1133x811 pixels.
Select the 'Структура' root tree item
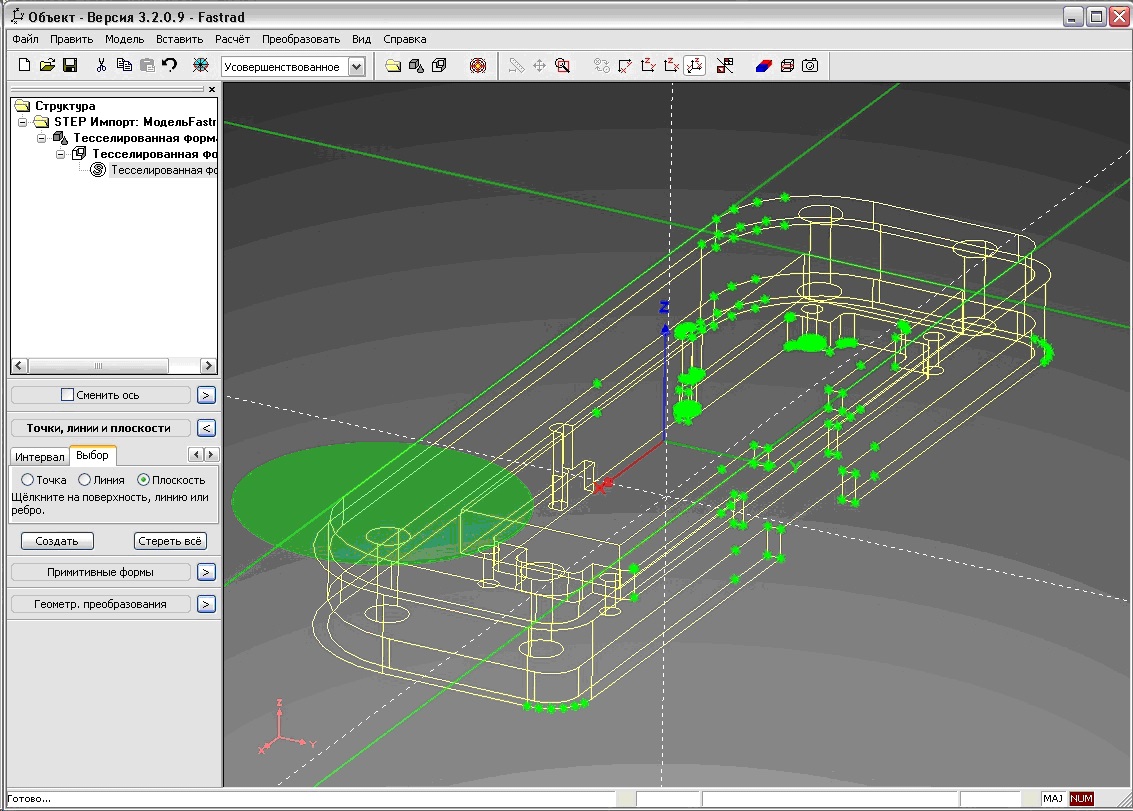coord(65,106)
